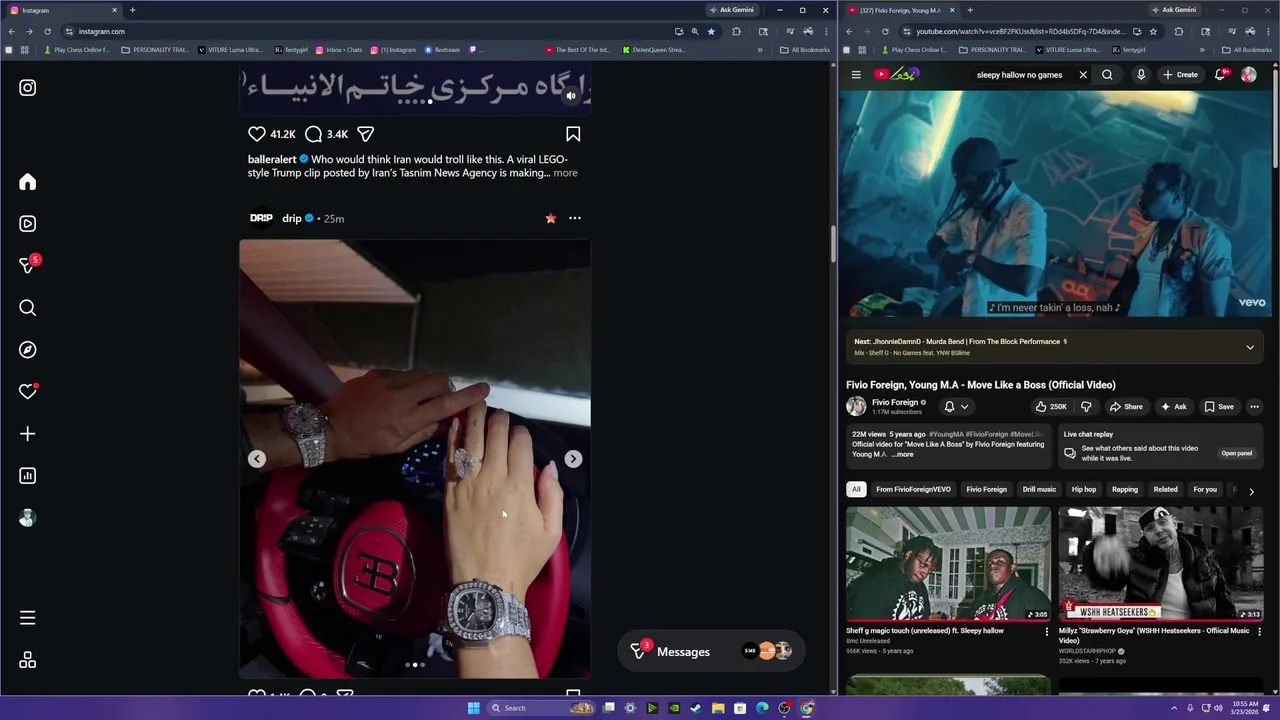Screen dimensions: 1280x720
Task: Open more actions three-dot menu under the video
Action: click(1254, 407)
